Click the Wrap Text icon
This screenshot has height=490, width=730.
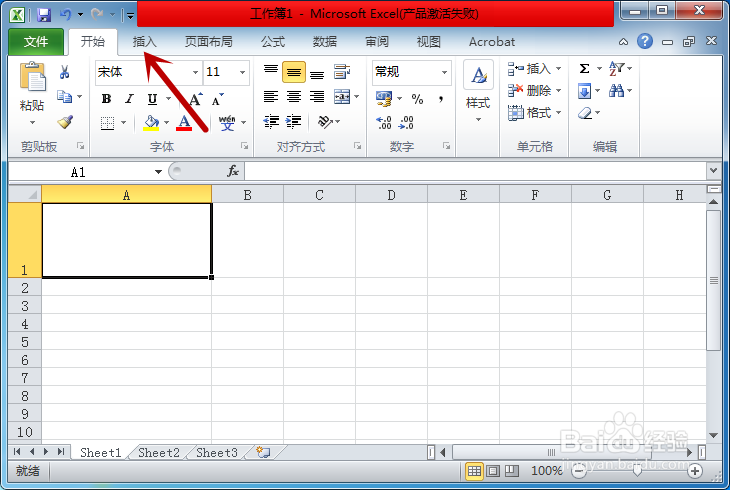tap(342, 72)
